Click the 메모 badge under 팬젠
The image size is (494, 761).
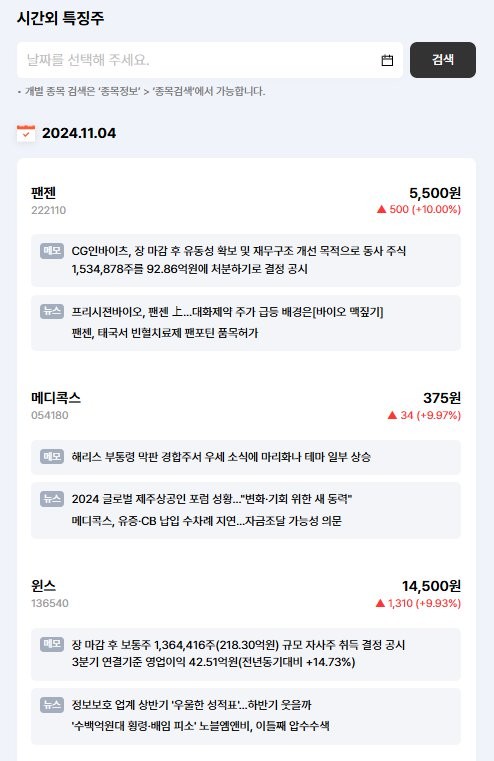[x=52, y=250]
